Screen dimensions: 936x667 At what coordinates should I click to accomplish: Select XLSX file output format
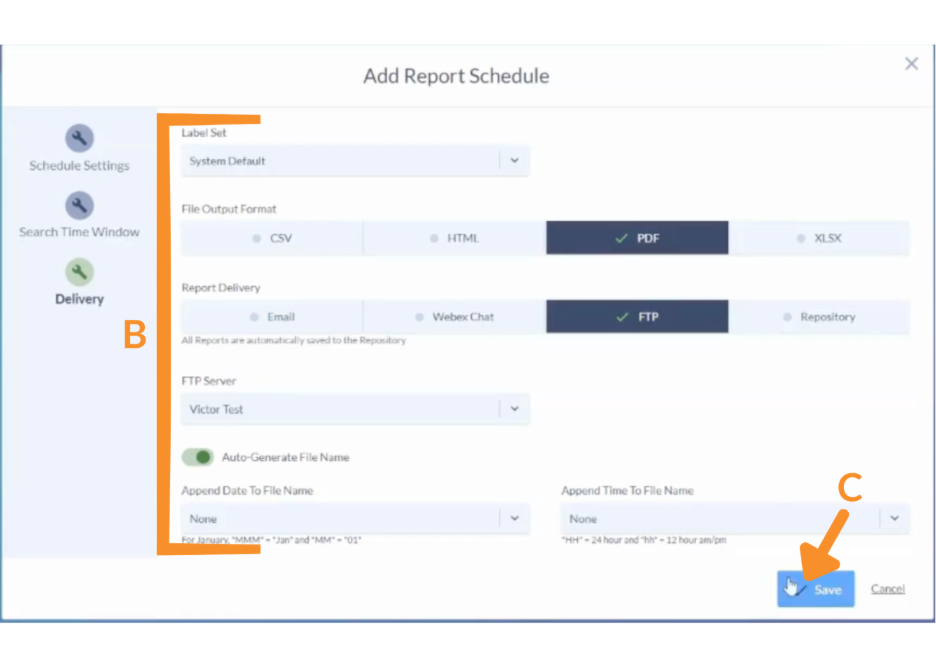(819, 238)
